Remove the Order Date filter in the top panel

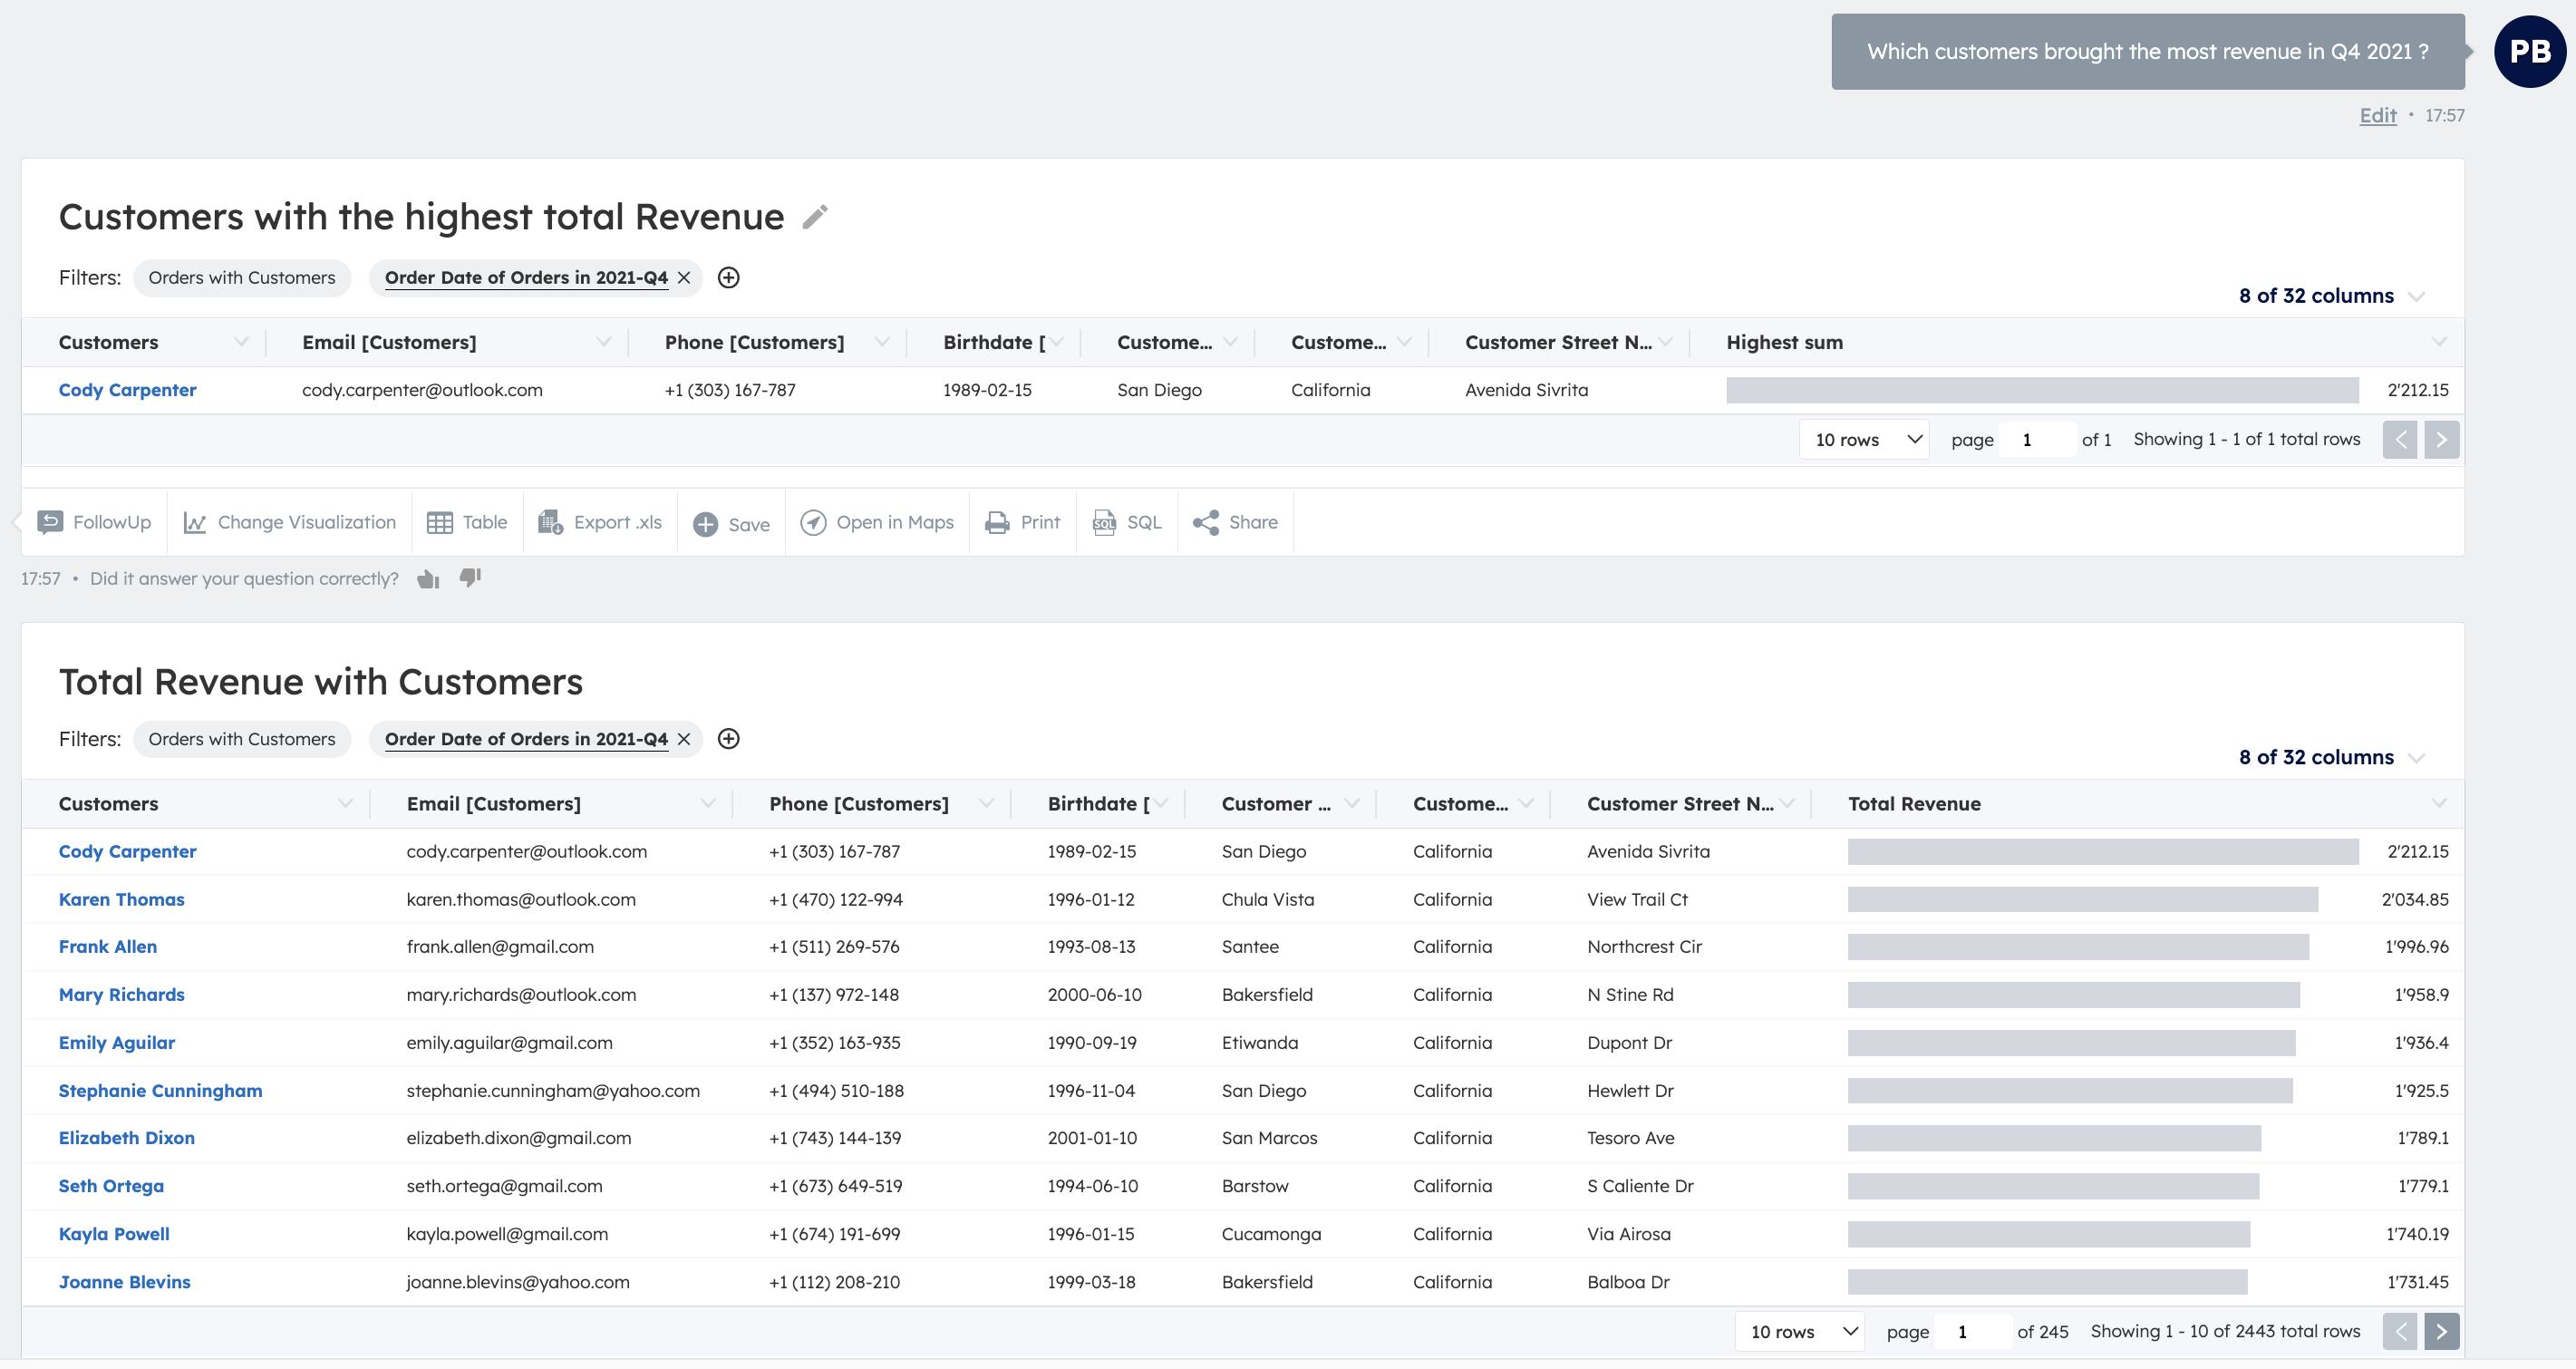(x=684, y=278)
